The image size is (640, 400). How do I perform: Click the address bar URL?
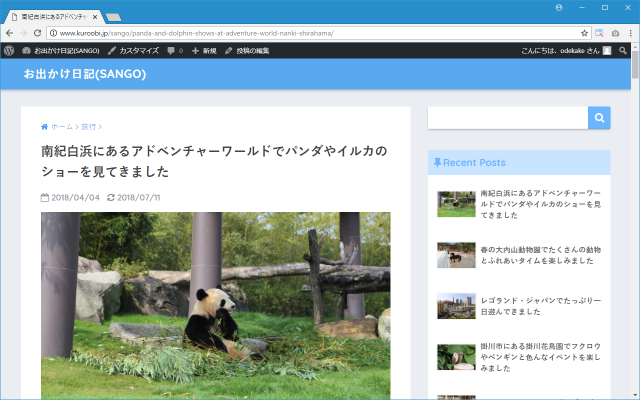pyautogui.click(x=197, y=33)
